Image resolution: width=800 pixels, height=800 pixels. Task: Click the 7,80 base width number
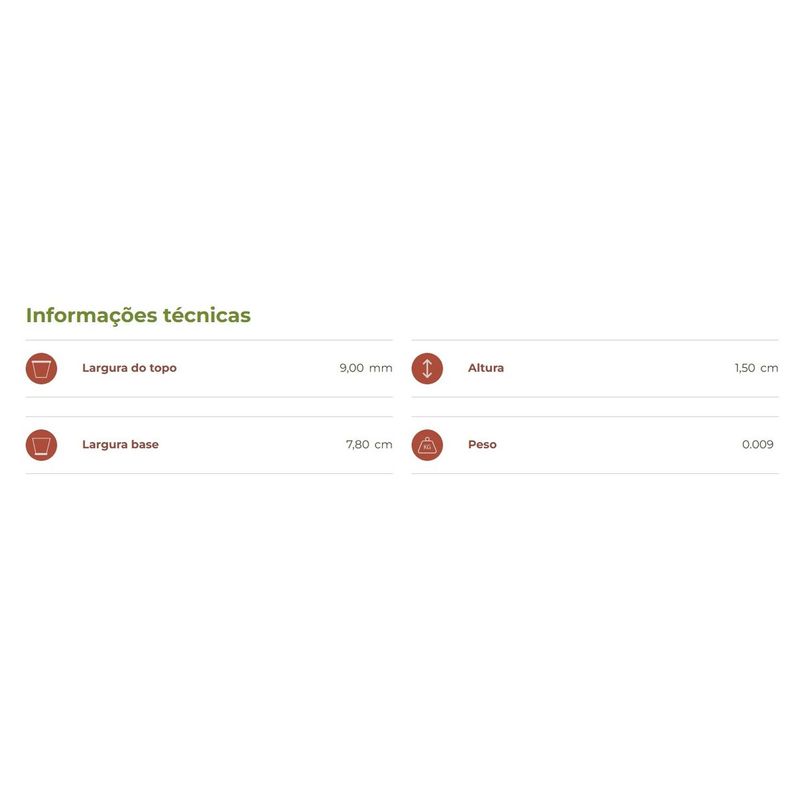[358, 445]
